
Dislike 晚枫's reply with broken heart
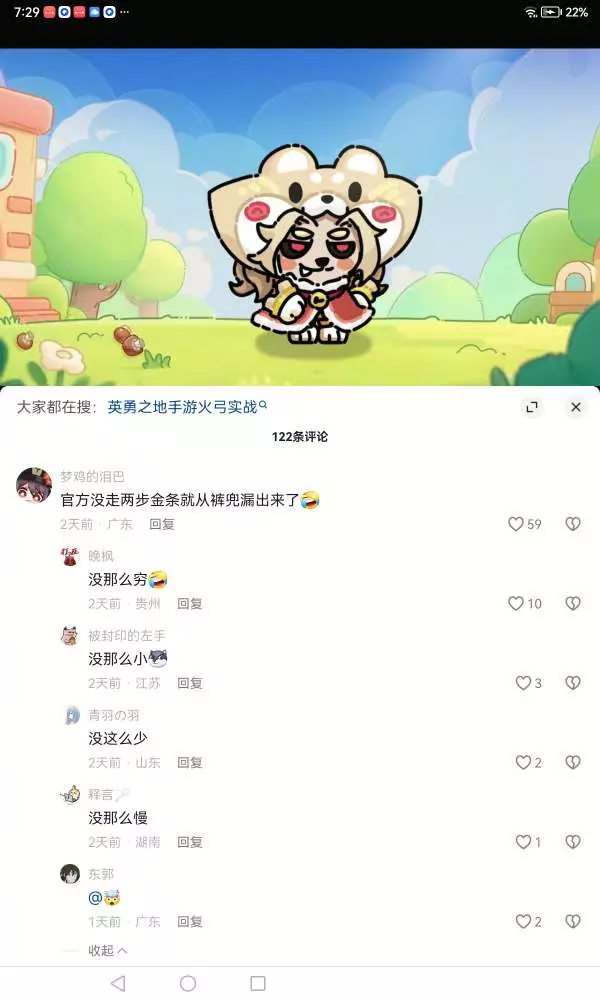(x=573, y=603)
